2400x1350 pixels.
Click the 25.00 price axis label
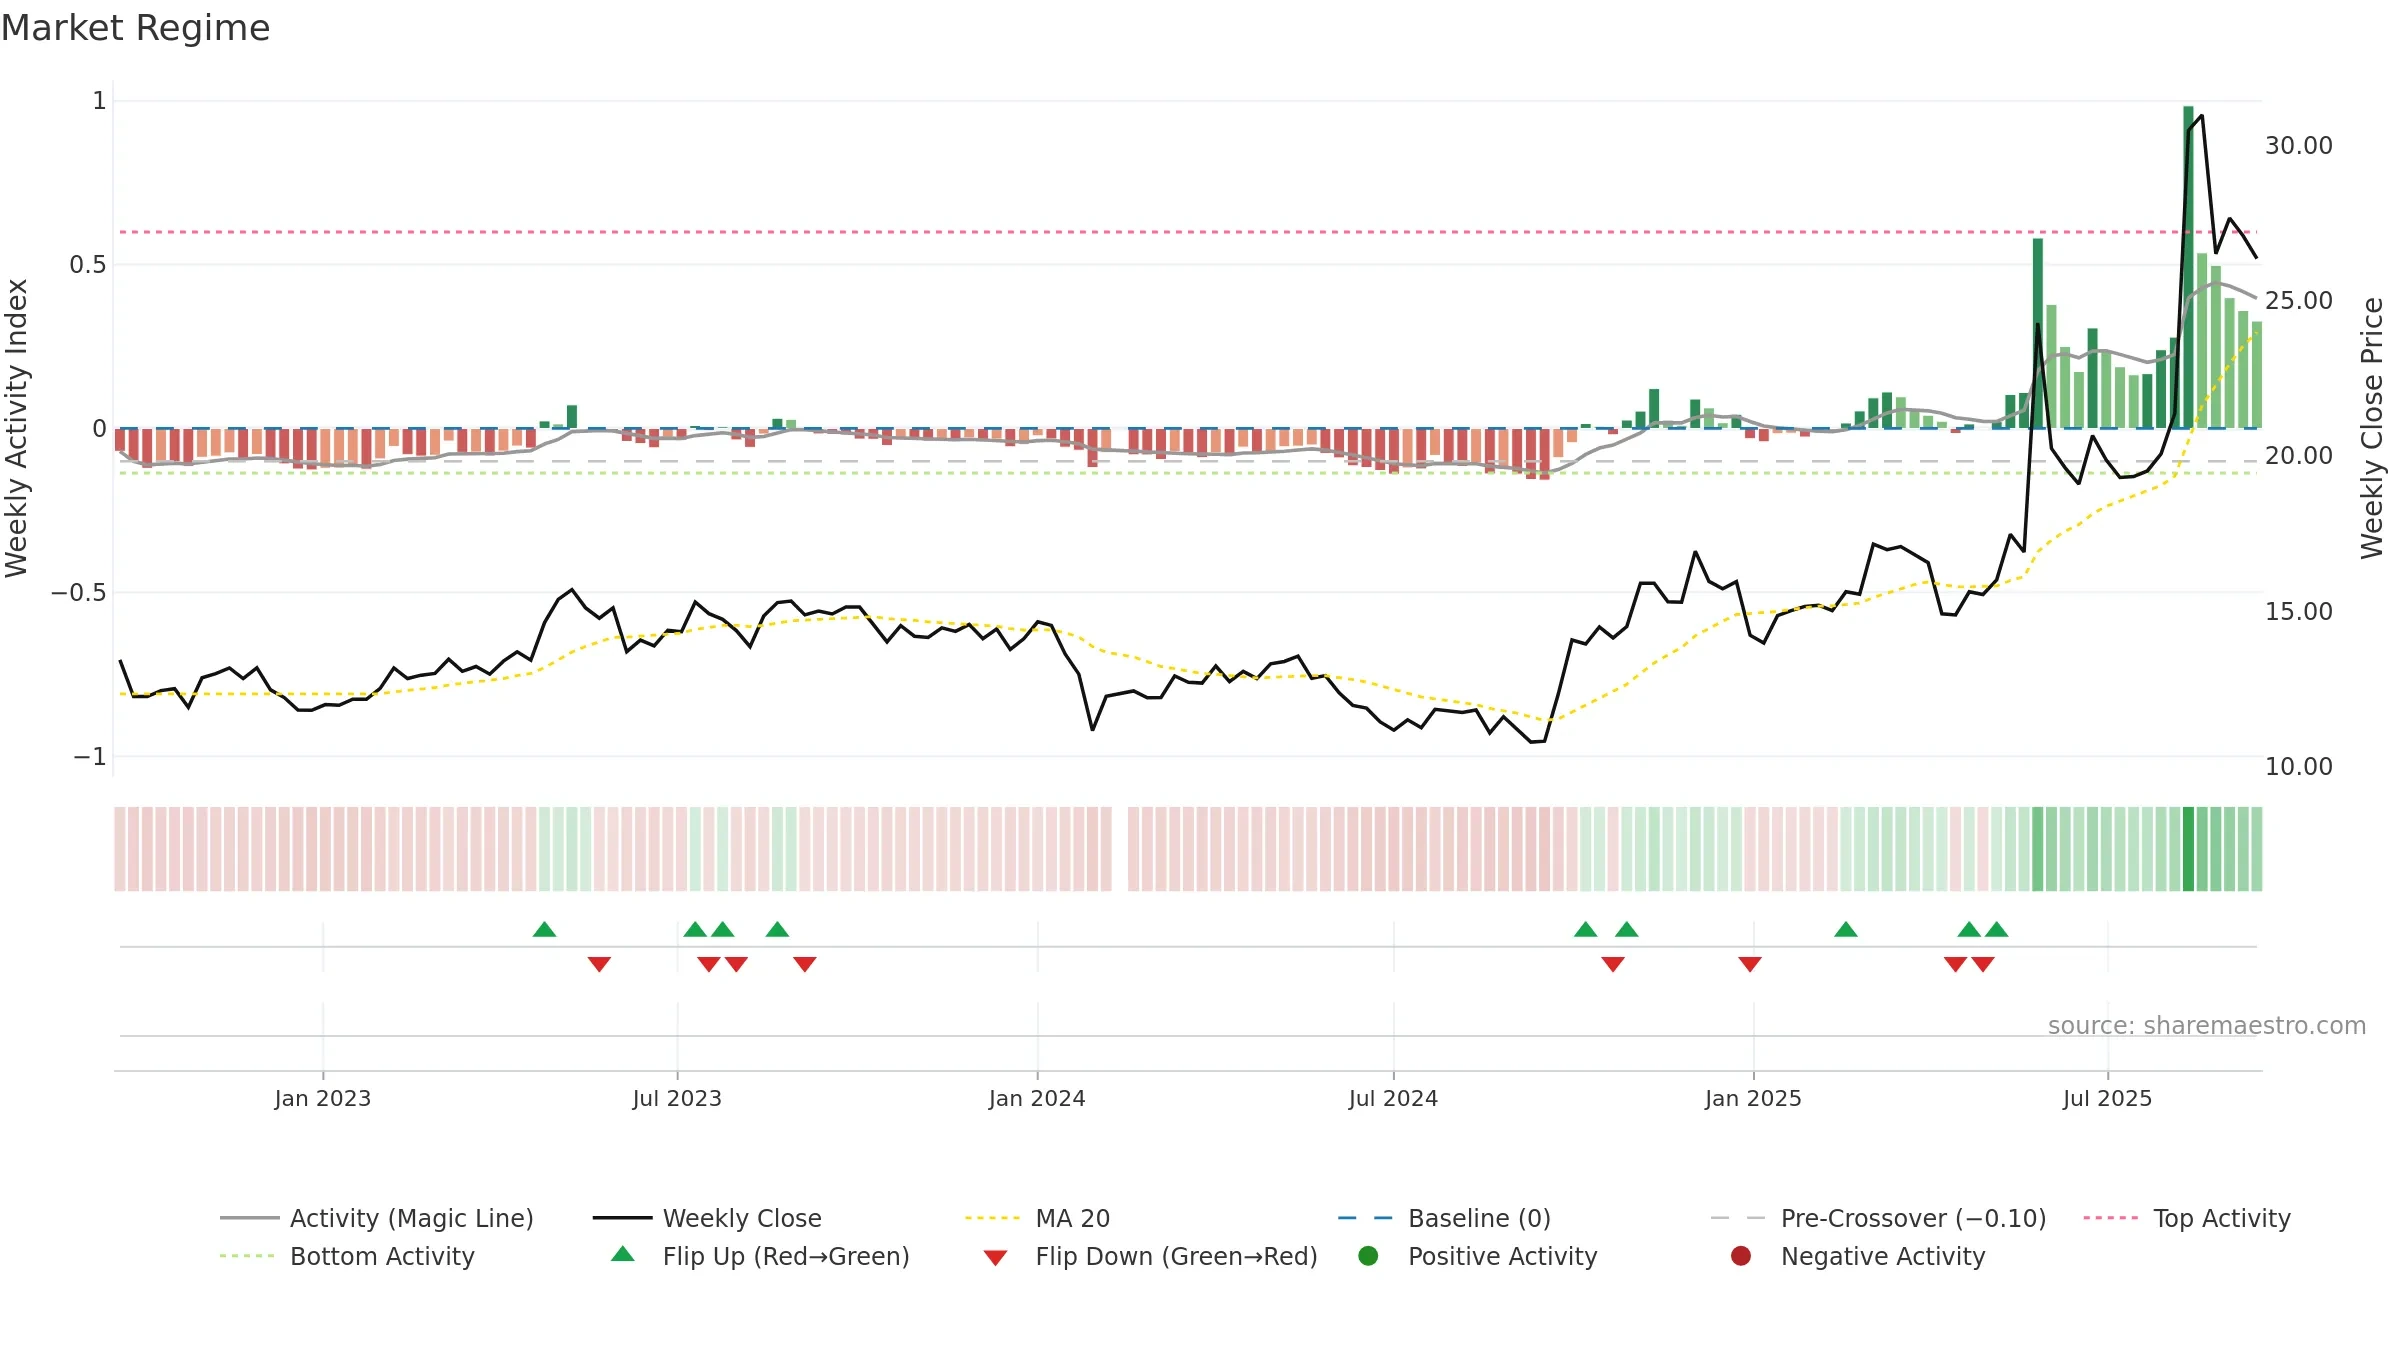pyautogui.click(x=2299, y=301)
